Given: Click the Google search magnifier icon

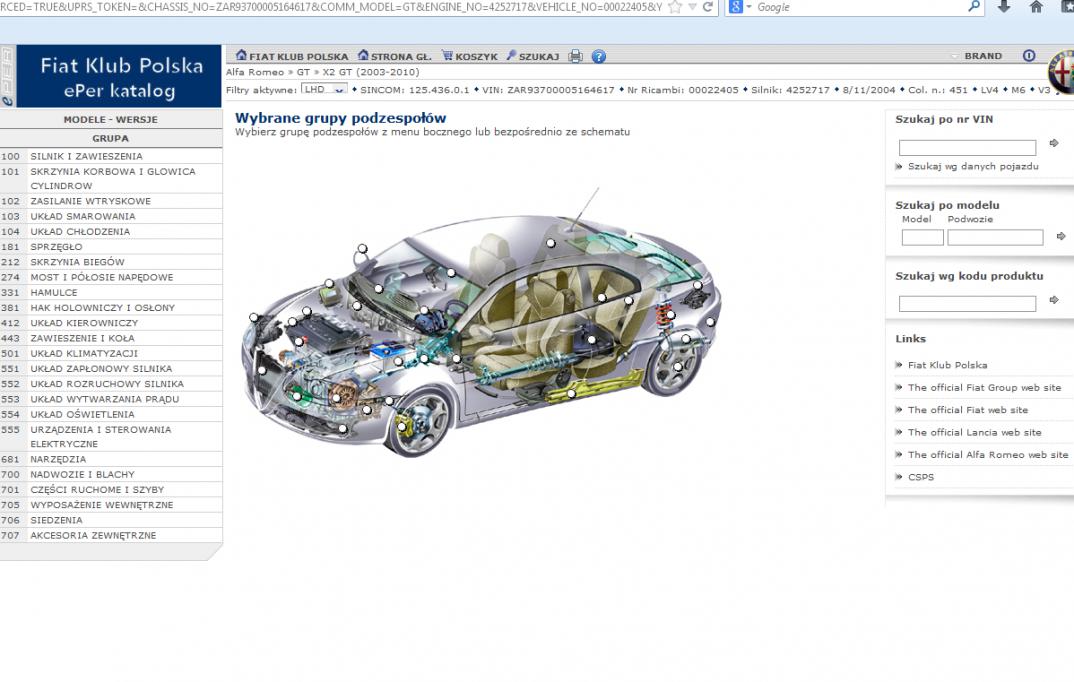Looking at the screenshot, I should (974, 7).
